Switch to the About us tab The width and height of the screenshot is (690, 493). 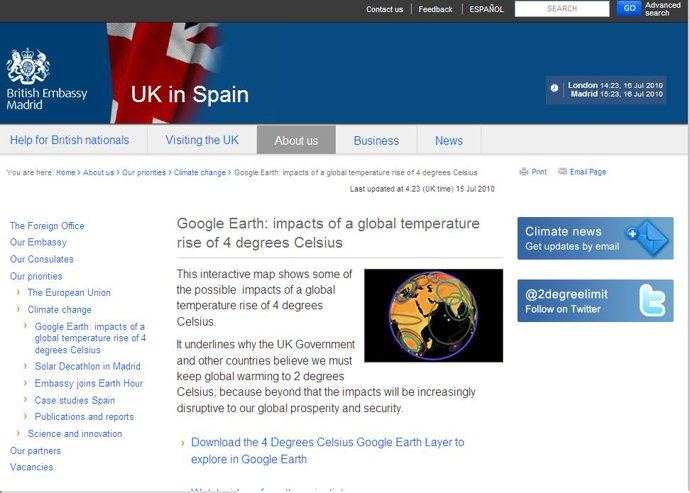(x=296, y=140)
